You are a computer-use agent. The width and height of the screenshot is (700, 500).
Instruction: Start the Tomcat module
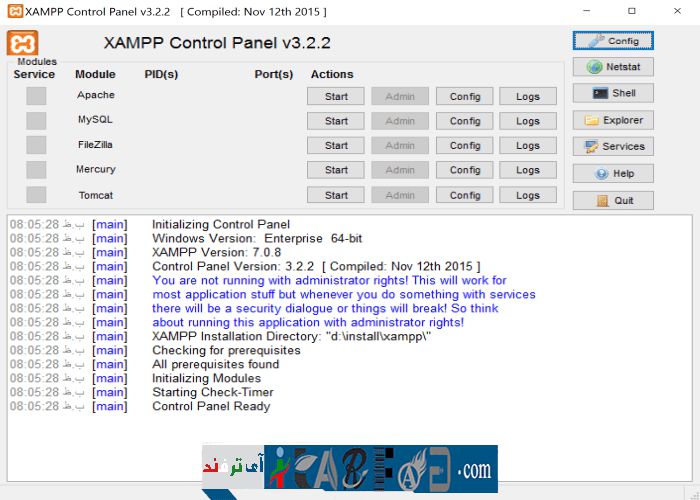pos(336,195)
